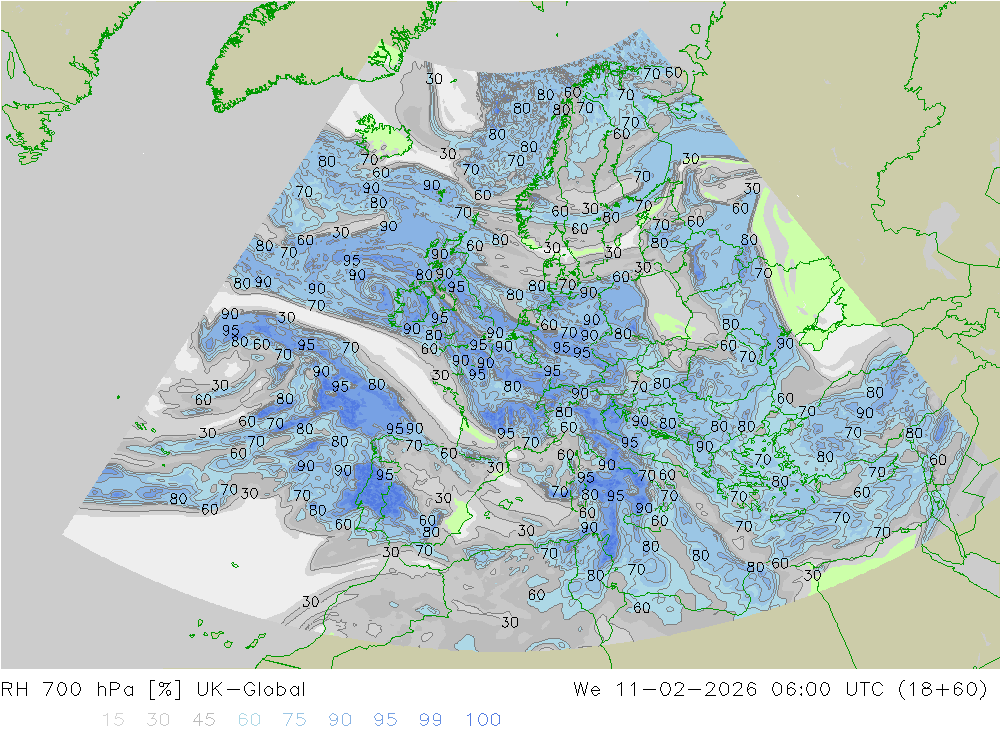Viewport: 1000px width, 733px height.
Task: Click the legend value 99
Action: click(x=430, y=720)
